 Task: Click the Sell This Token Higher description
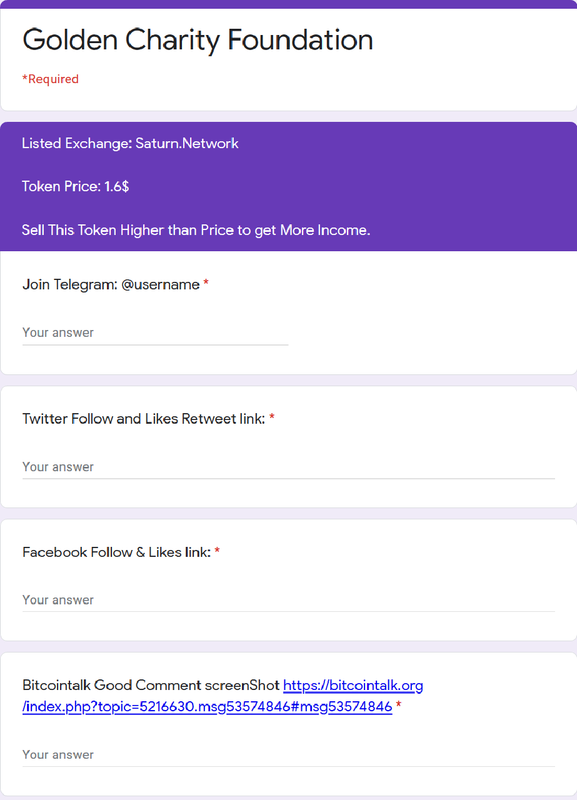pyautogui.click(x=196, y=230)
